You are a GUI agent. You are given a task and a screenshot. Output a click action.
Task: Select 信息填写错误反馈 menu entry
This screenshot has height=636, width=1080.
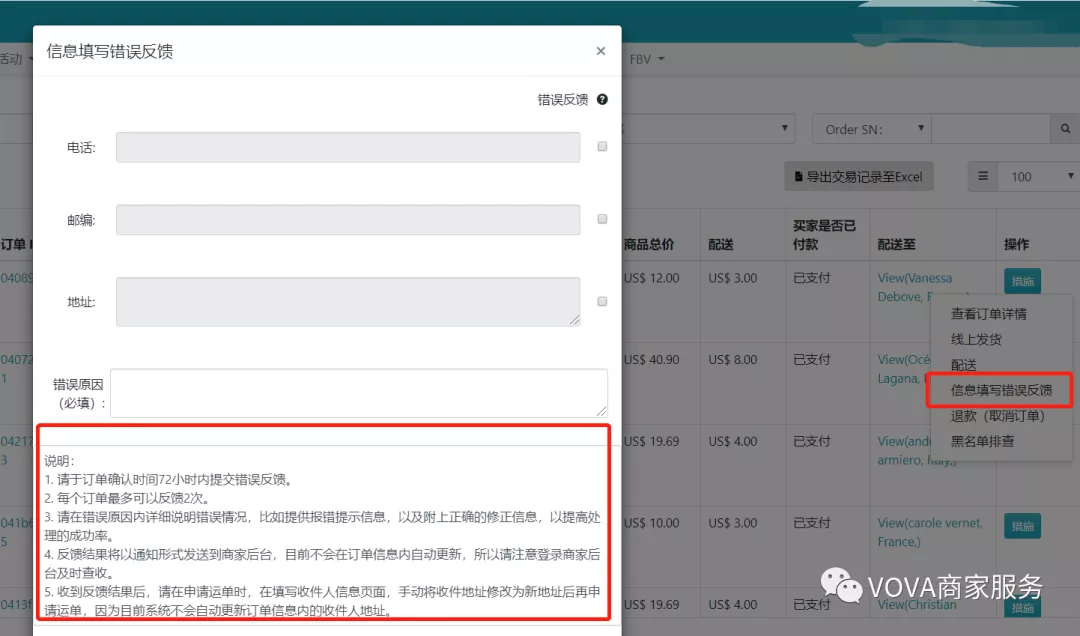1001,390
